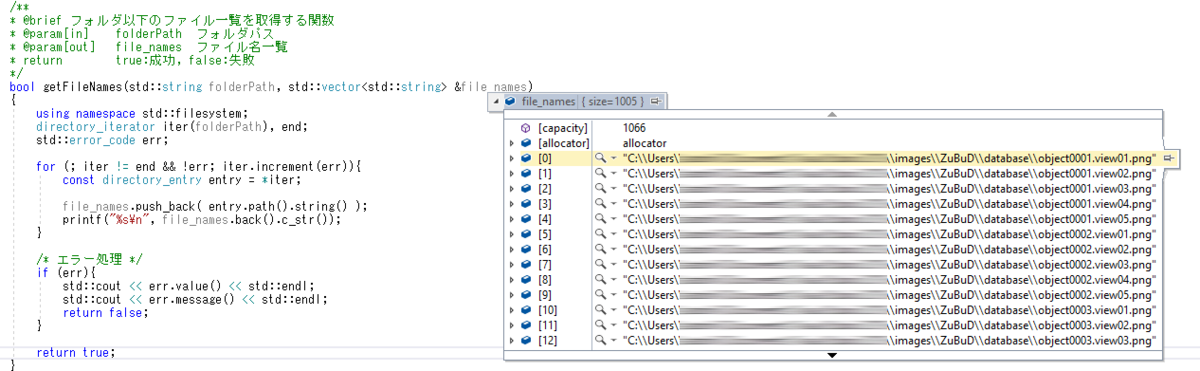The image size is (1200, 371).
Task: Click 'return false;' in the error block
Action: (105, 313)
